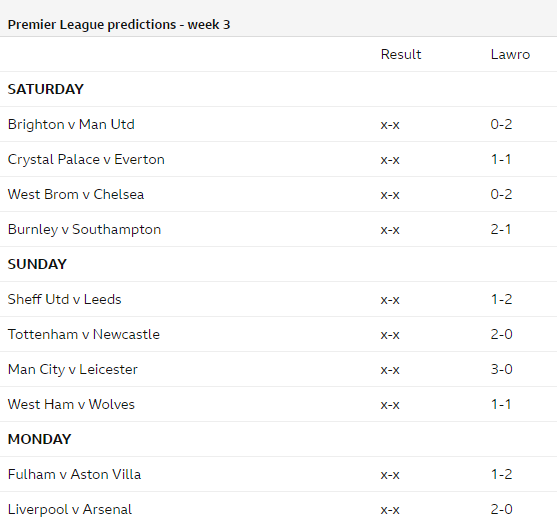
Task: Click Lawro's 2-1 prediction for Burnley
Action: 501,229
